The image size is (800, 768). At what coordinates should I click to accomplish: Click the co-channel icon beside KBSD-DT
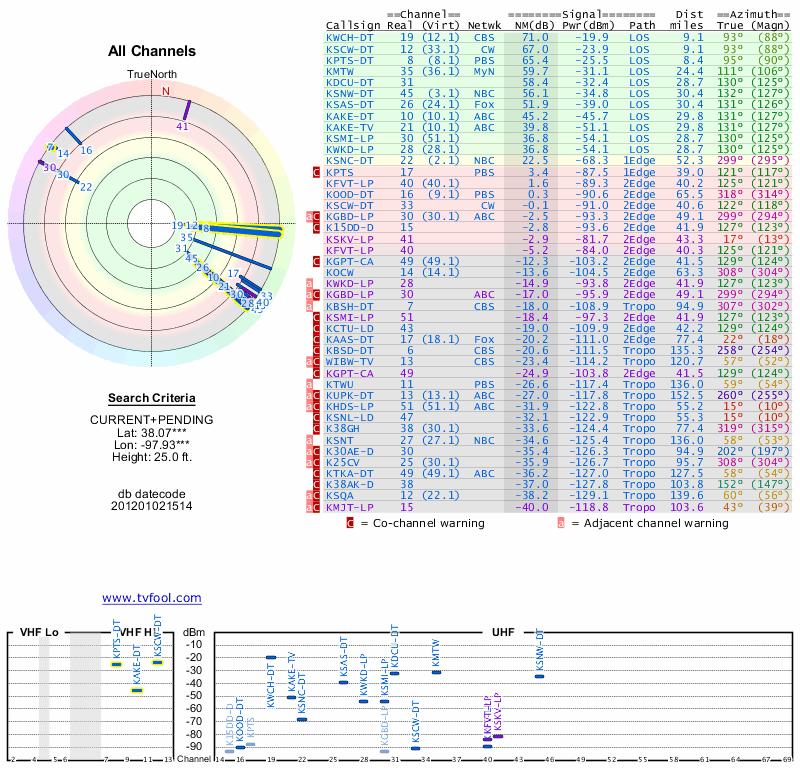point(316,351)
